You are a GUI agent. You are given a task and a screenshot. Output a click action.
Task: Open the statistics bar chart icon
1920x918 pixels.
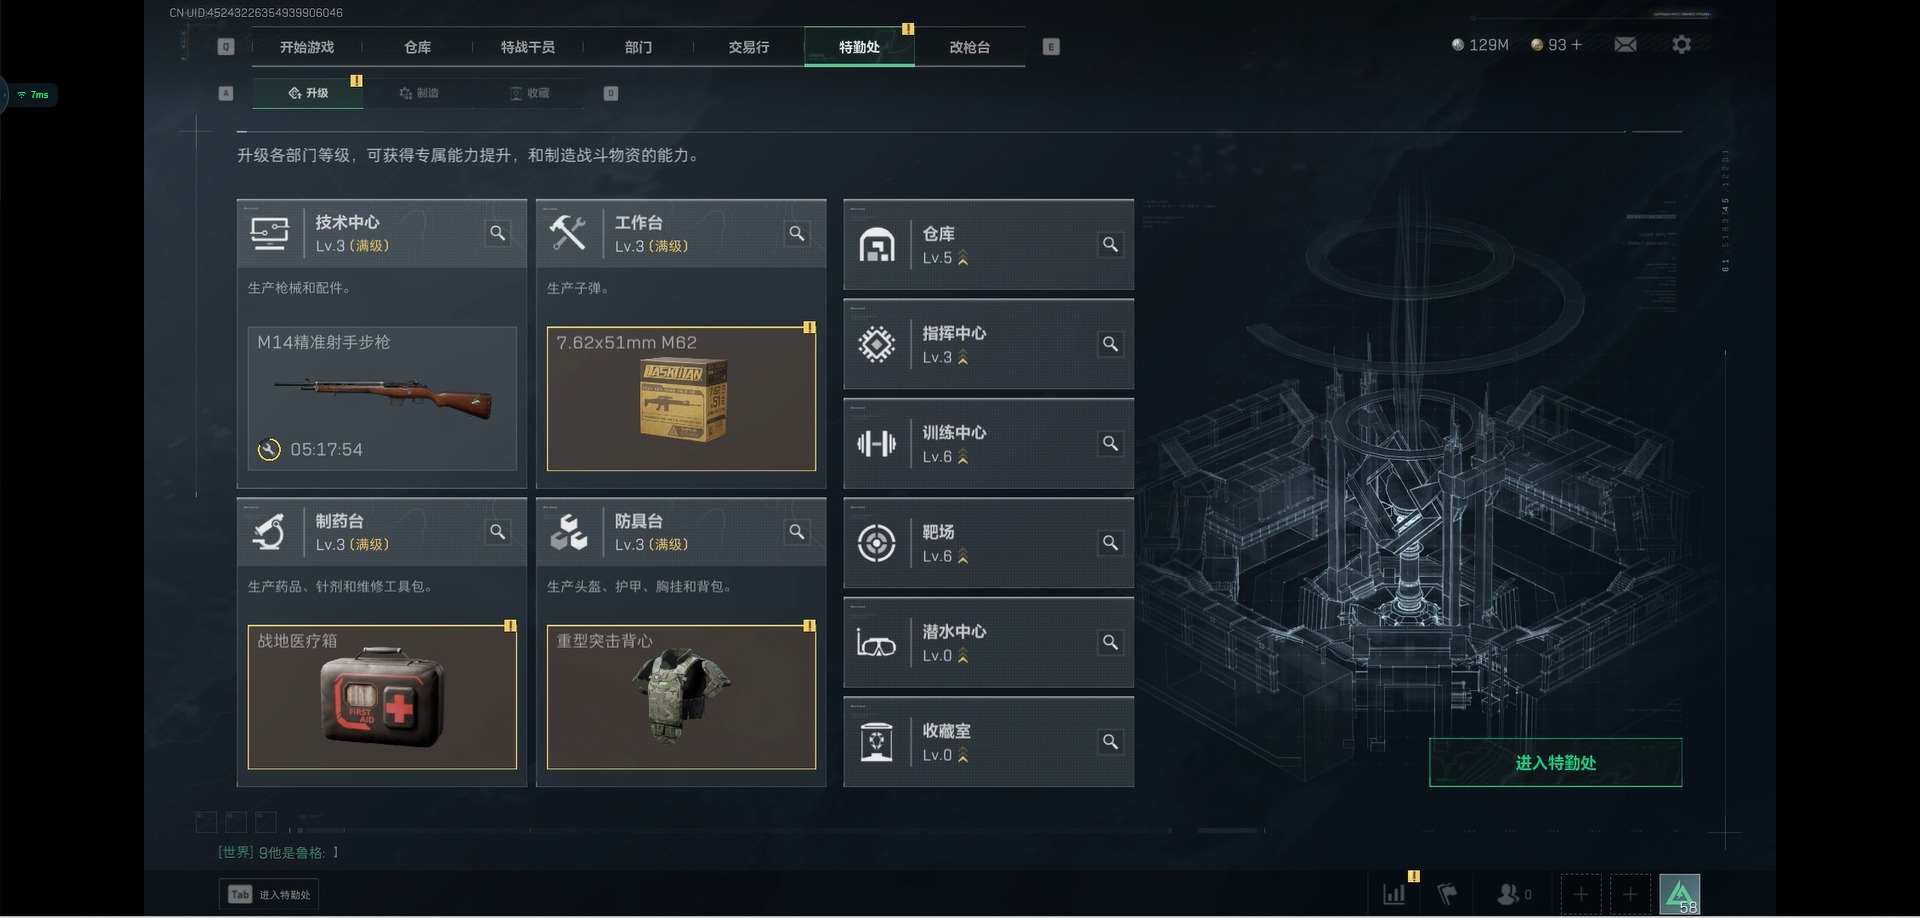[1394, 894]
